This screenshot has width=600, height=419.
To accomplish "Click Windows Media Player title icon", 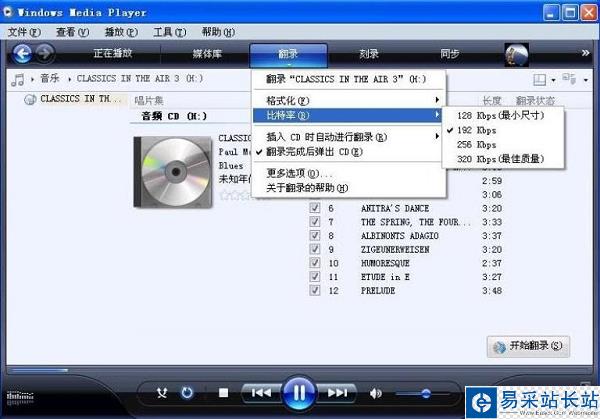I will 8,12.
